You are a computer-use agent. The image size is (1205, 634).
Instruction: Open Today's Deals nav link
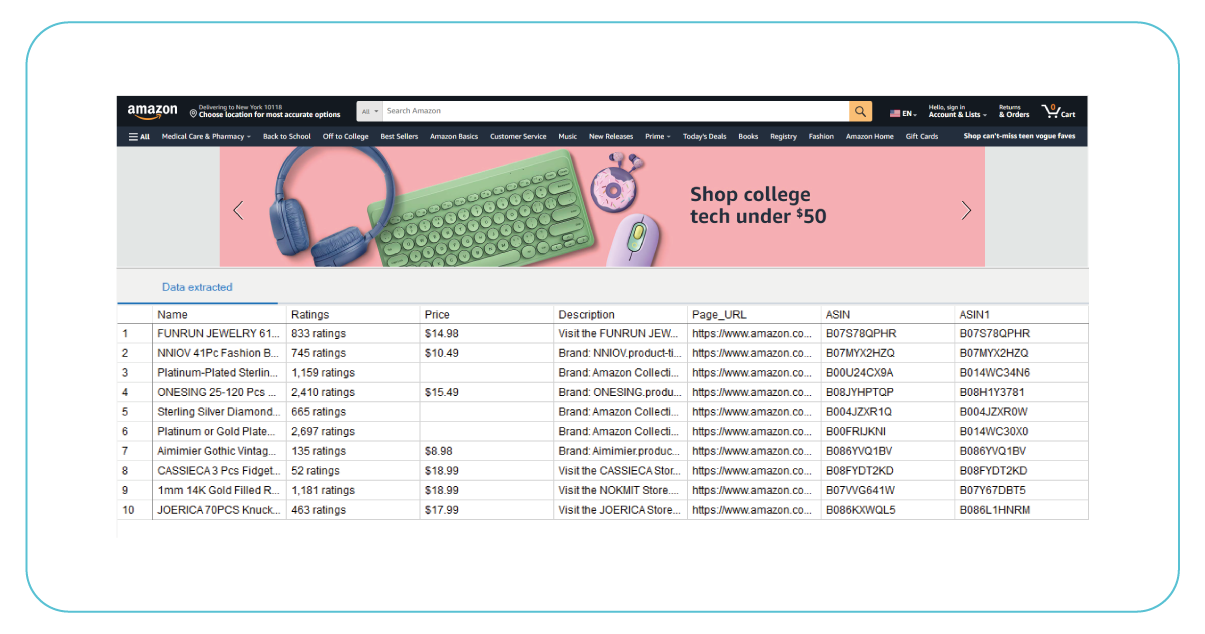[x=705, y=136]
